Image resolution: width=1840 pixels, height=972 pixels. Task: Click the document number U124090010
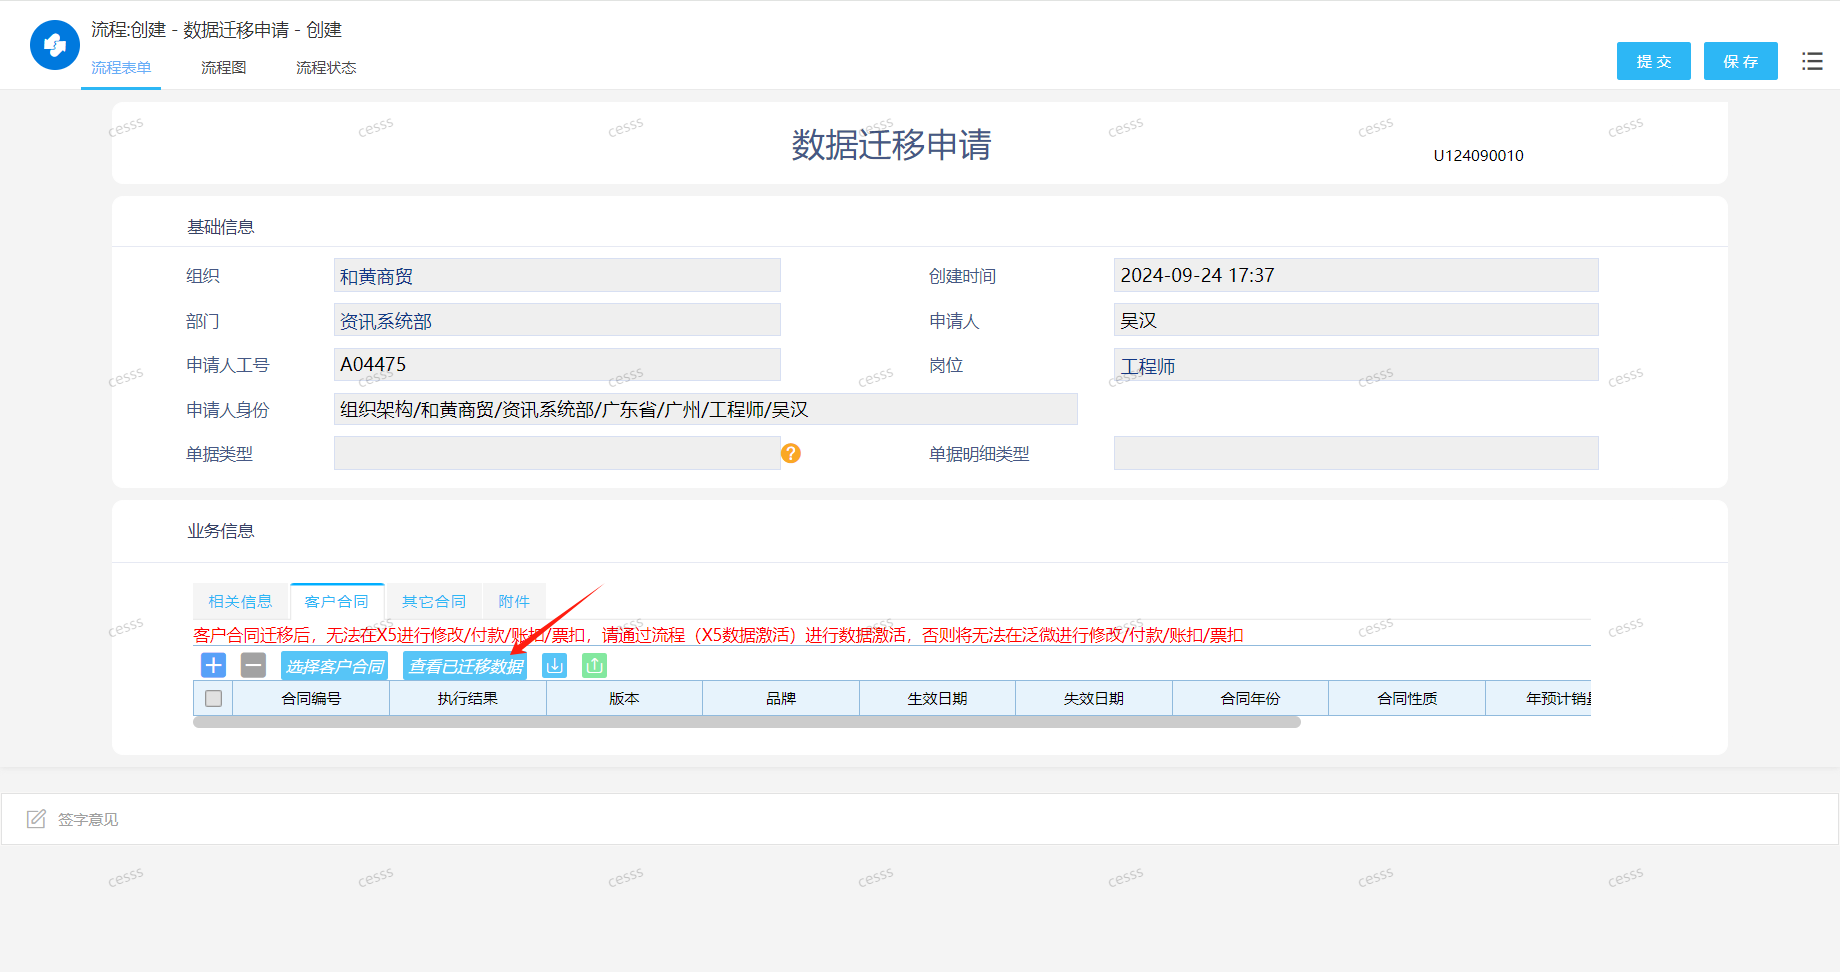[x=1478, y=155]
